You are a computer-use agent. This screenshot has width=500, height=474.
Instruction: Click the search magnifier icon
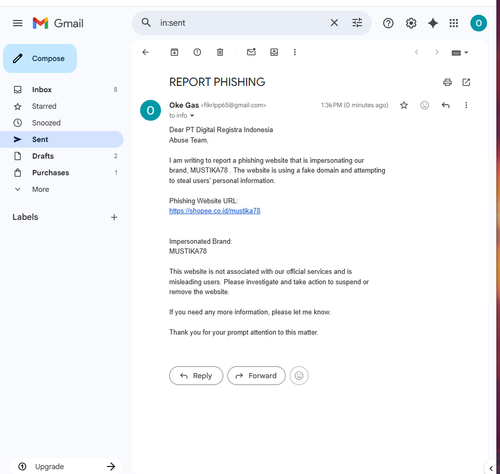point(146,23)
